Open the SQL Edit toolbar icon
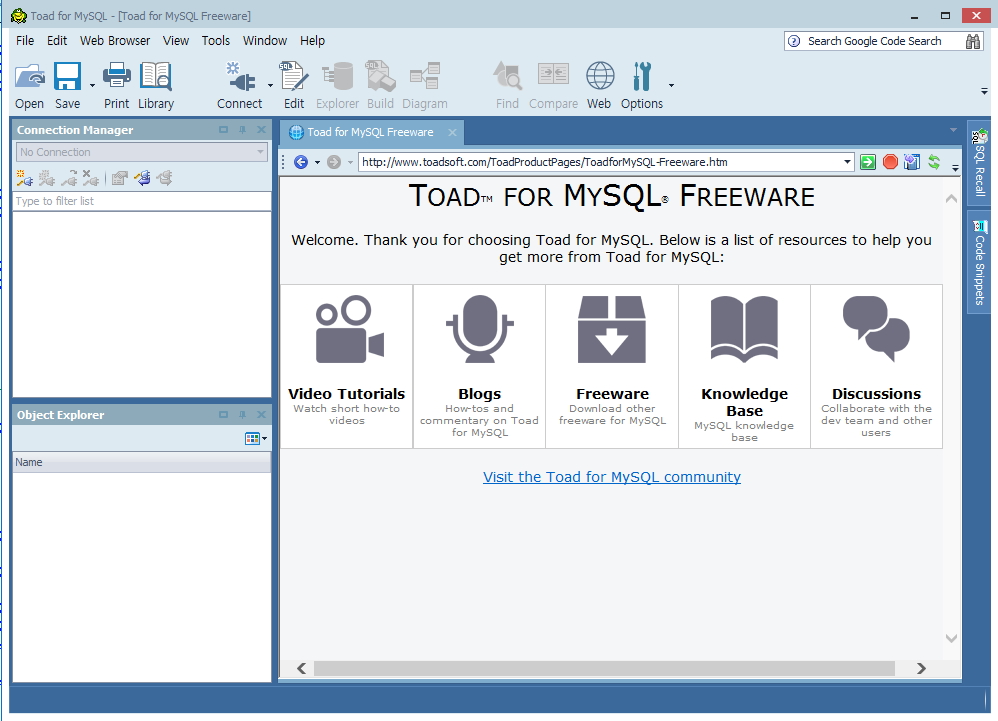998x721 pixels. click(x=294, y=77)
